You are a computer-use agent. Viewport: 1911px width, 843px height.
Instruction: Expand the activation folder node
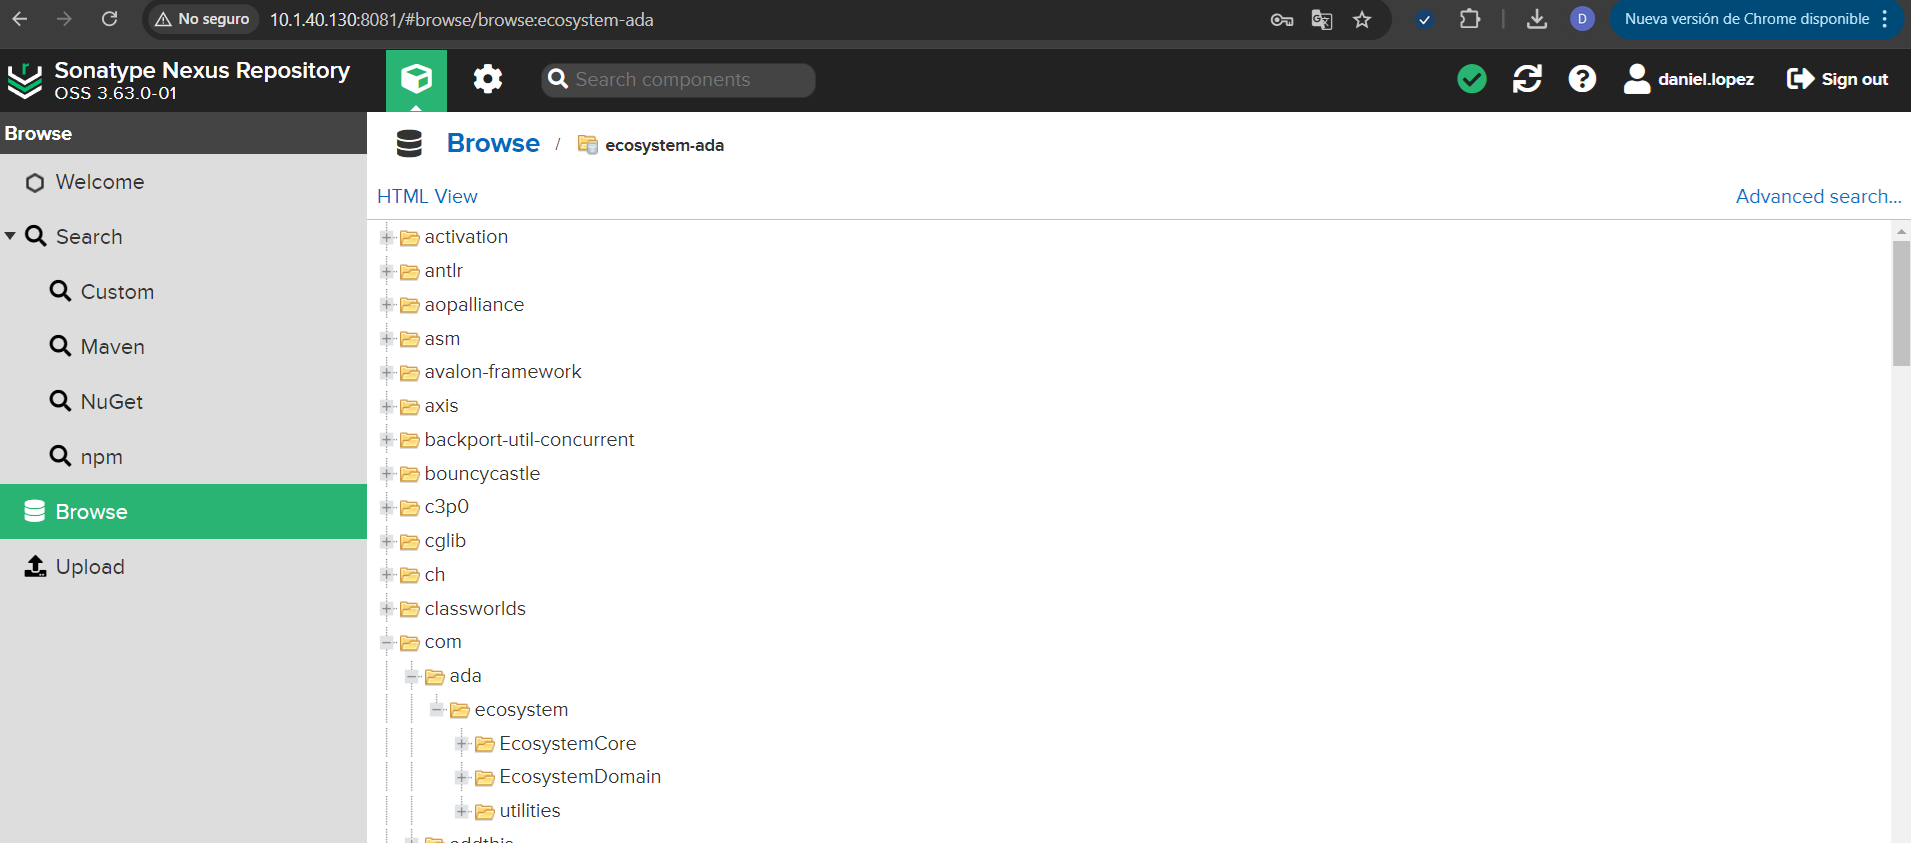point(387,238)
